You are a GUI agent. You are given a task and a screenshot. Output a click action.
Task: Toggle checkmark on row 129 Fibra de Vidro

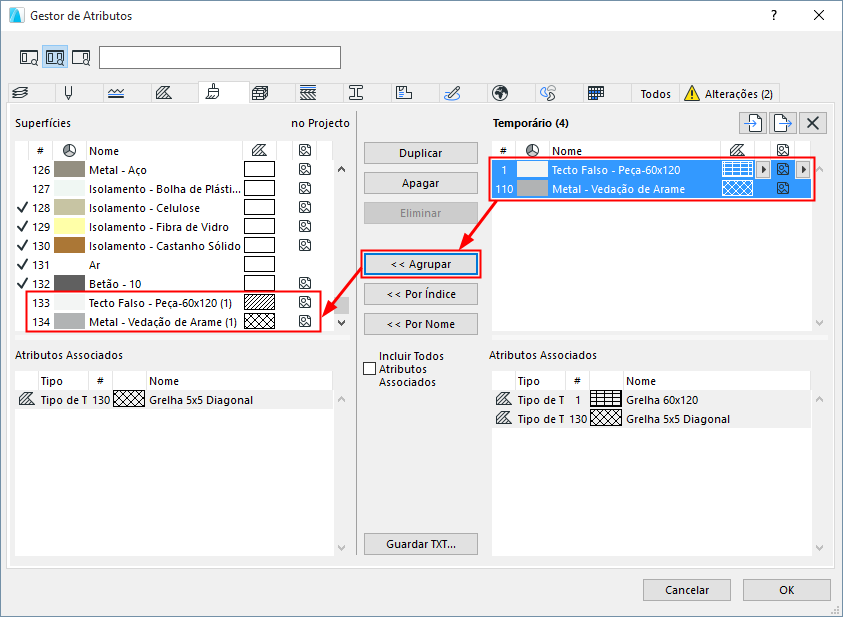click(22, 227)
